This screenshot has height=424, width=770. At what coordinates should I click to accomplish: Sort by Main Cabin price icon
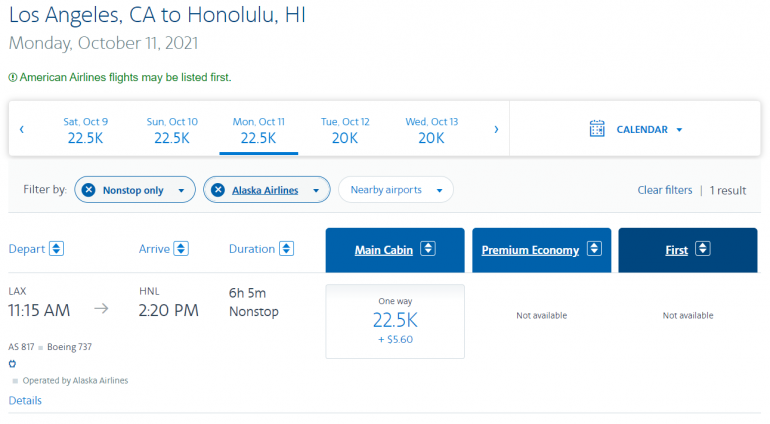pos(428,249)
